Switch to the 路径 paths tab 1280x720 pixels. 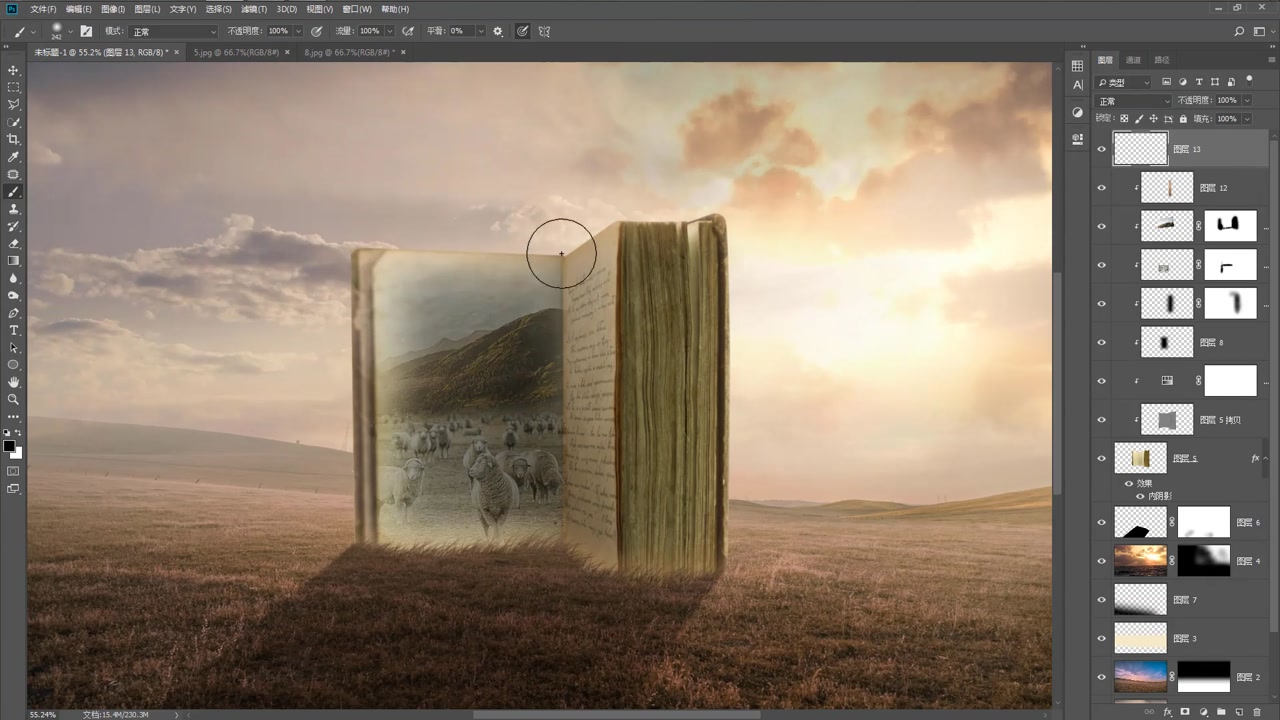click(x=1161, y=60)
